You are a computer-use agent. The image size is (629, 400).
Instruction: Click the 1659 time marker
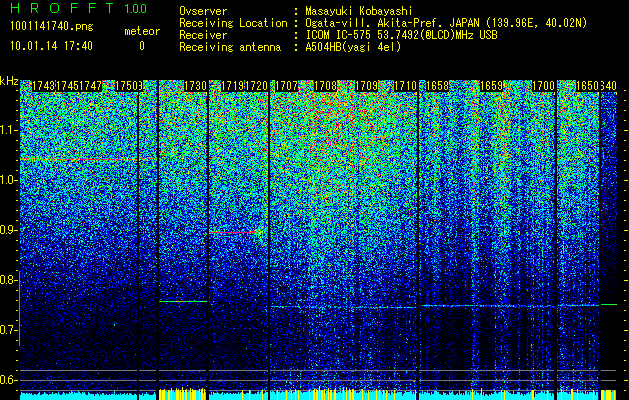click(x=491, y=86)
